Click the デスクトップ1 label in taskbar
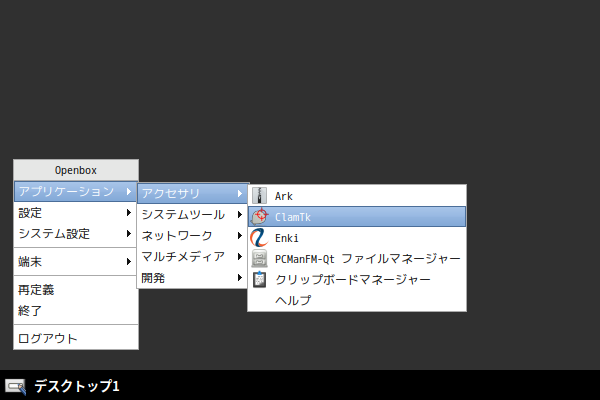Image resolution: width=600 pixels, height=400 pixels. pyautogui.click(x=77, y=386)
